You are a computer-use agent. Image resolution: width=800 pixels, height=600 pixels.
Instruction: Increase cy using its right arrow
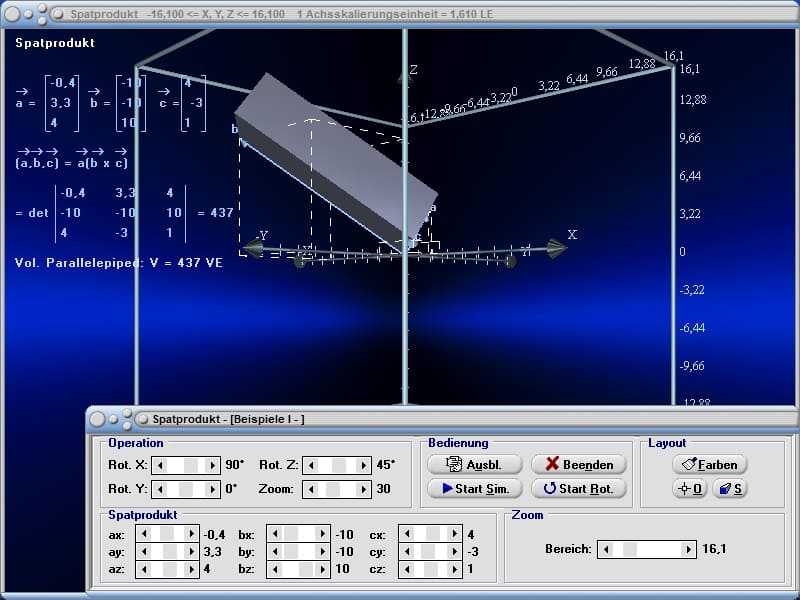[454, 552]
